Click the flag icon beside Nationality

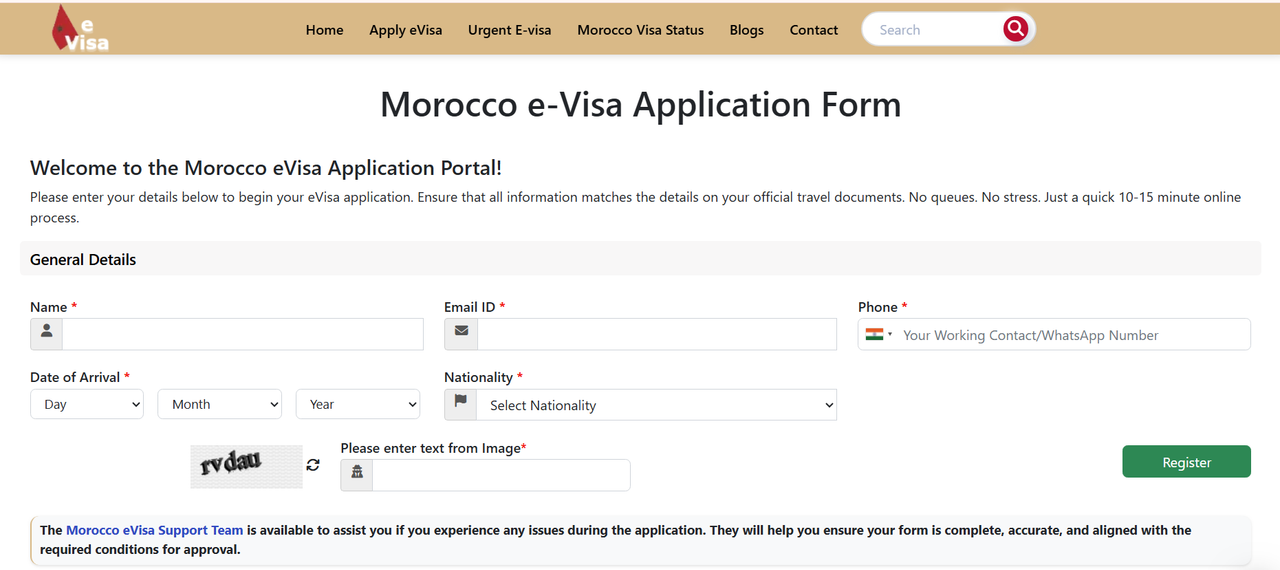[460, 404]
